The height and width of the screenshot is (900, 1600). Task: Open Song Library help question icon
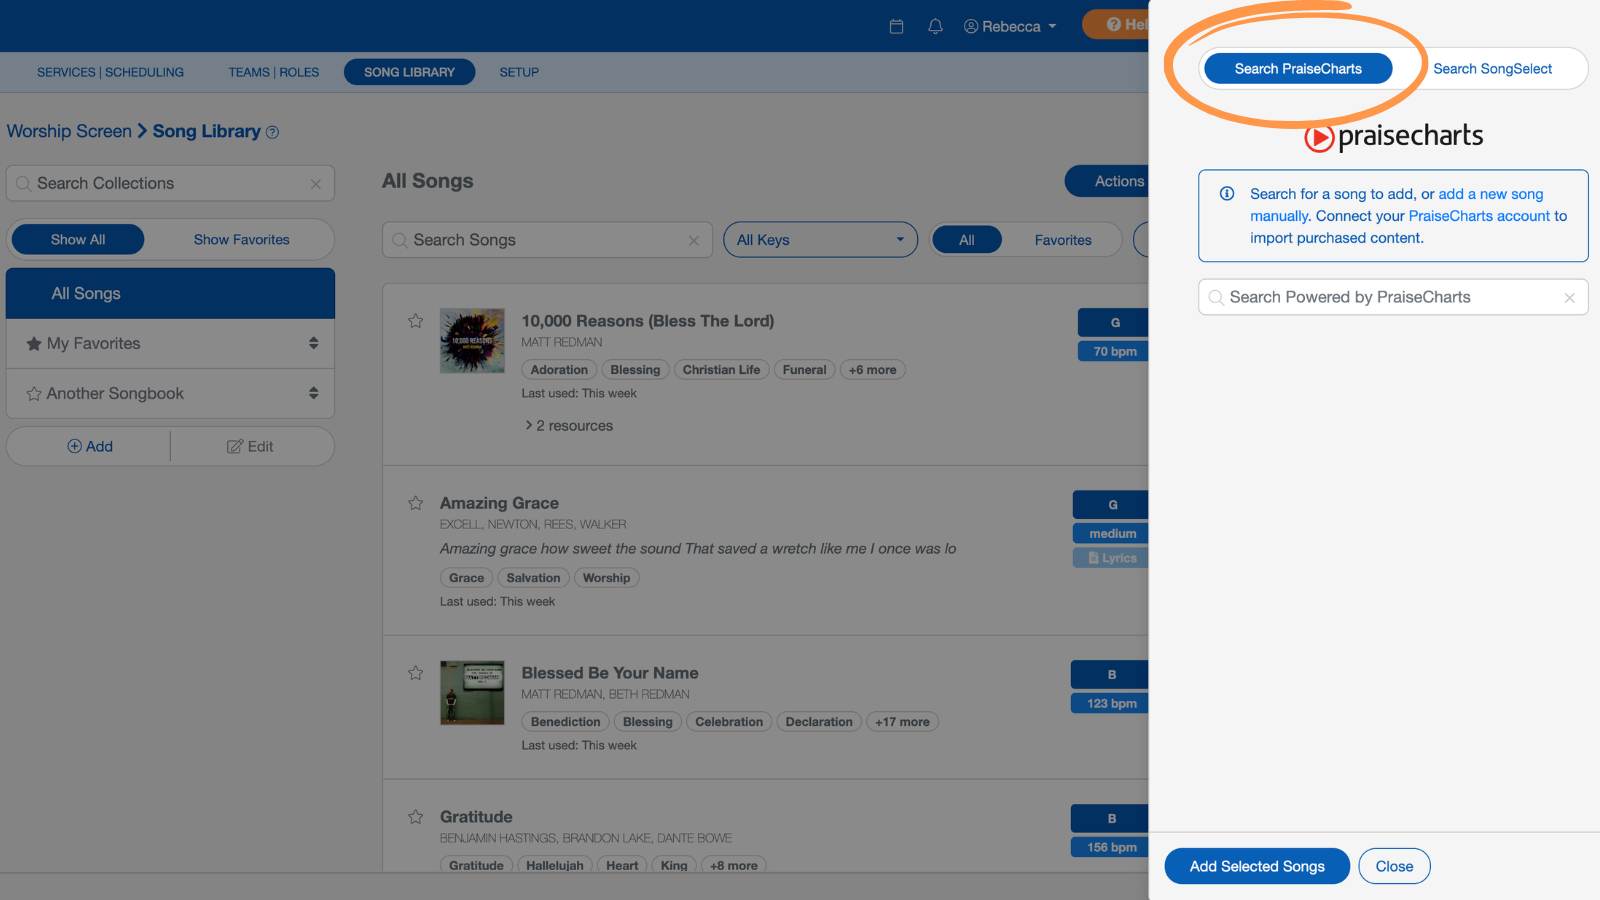point(272,132)
